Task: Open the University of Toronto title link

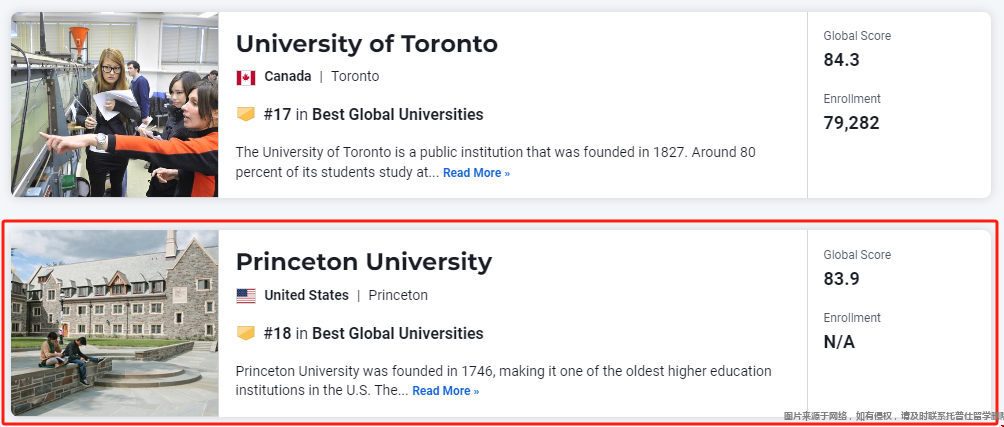Action: 366,44
